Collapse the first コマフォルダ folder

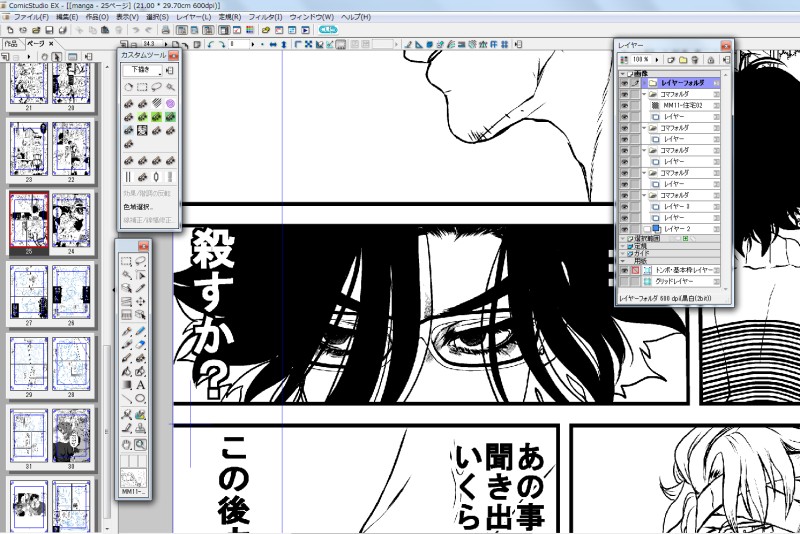pos(644,94)
